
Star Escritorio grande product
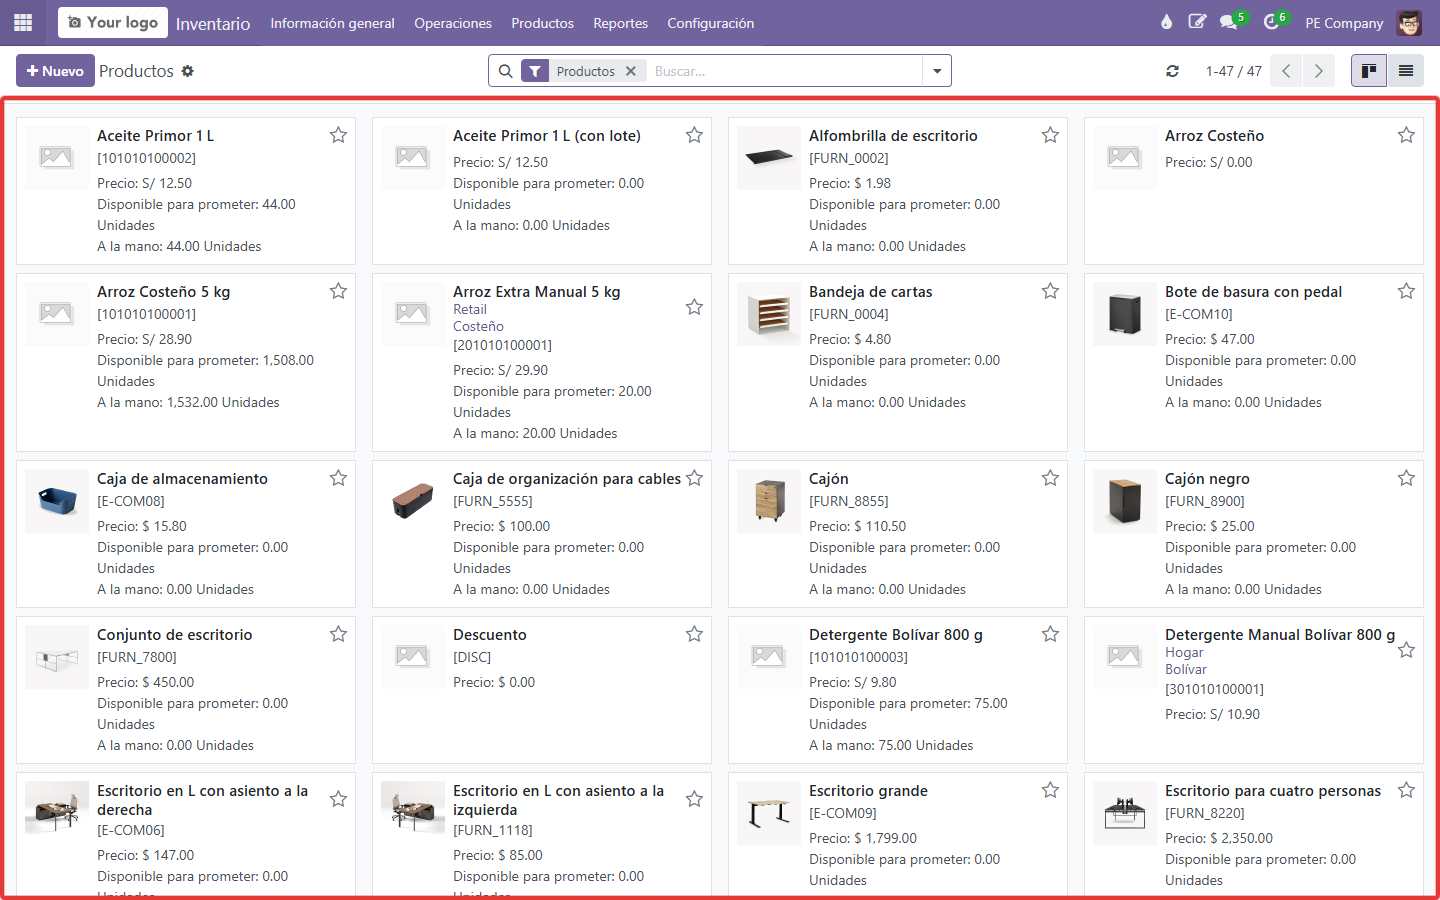click(1050, 790)
